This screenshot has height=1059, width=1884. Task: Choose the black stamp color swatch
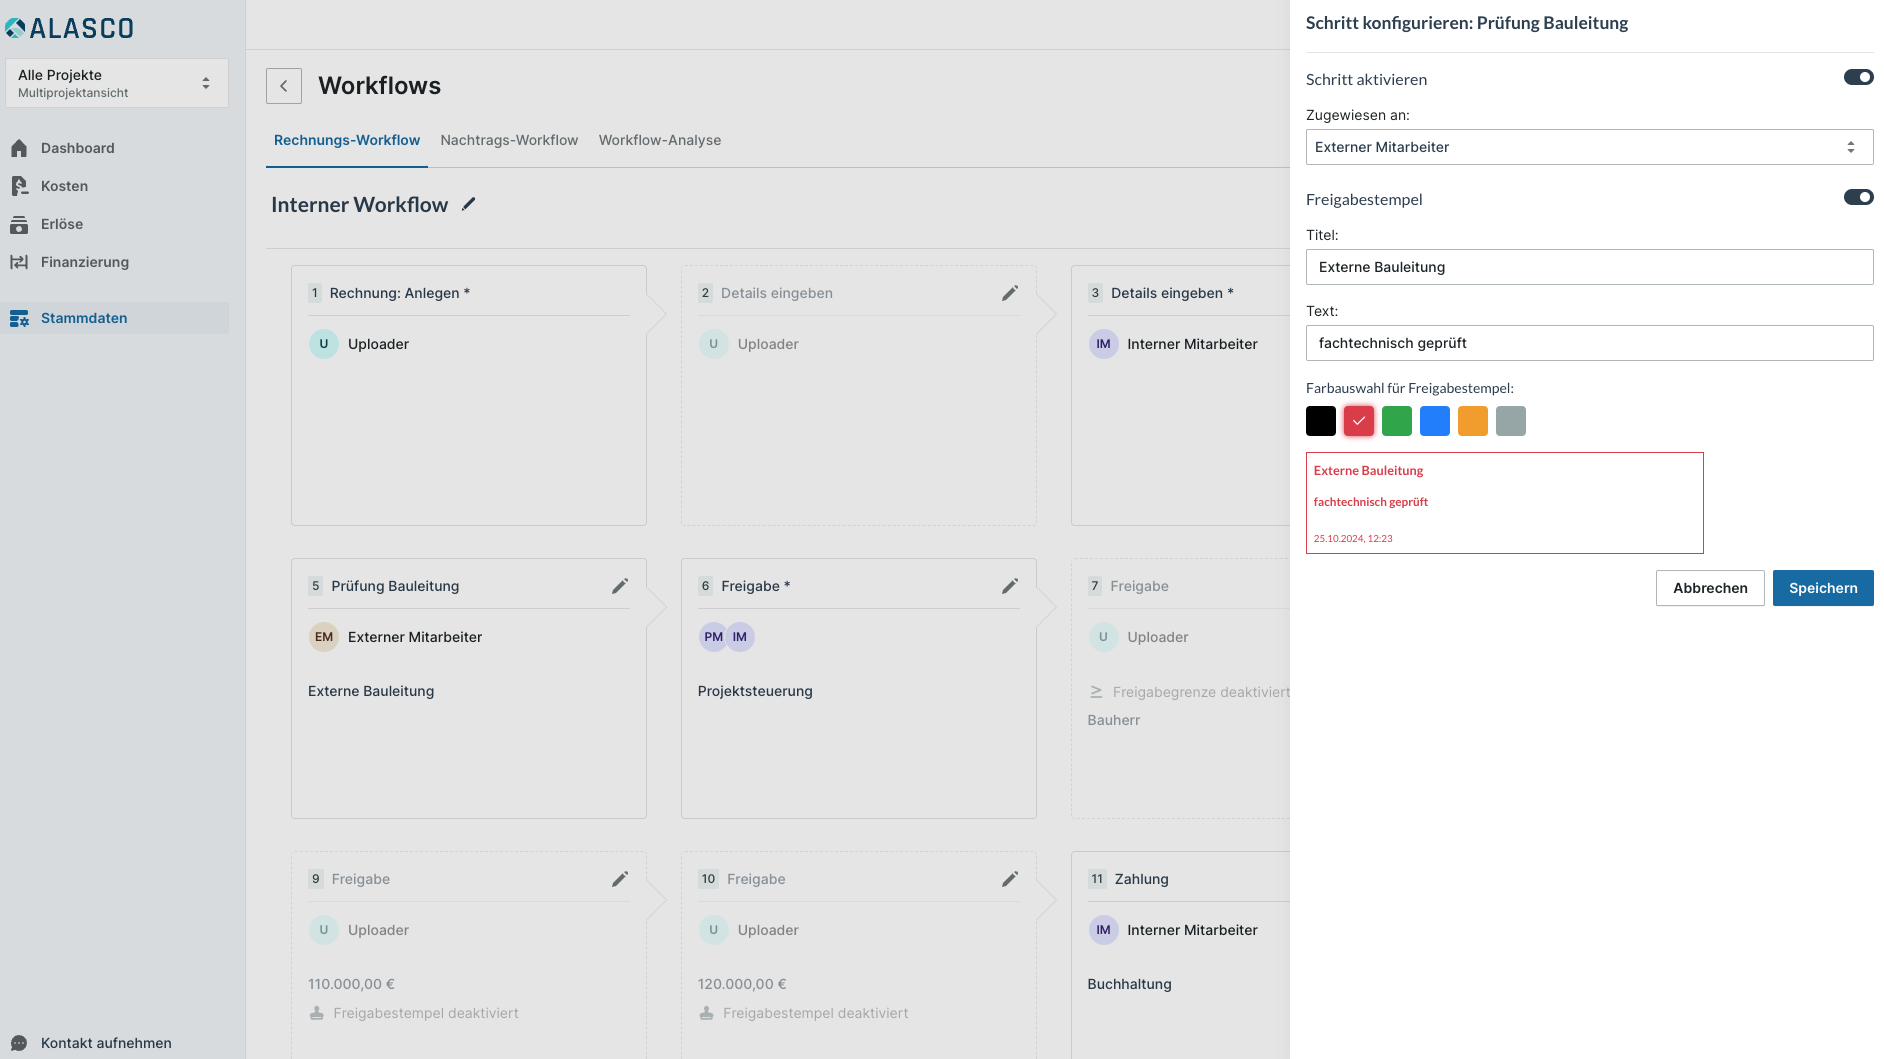pos(1320,421)
